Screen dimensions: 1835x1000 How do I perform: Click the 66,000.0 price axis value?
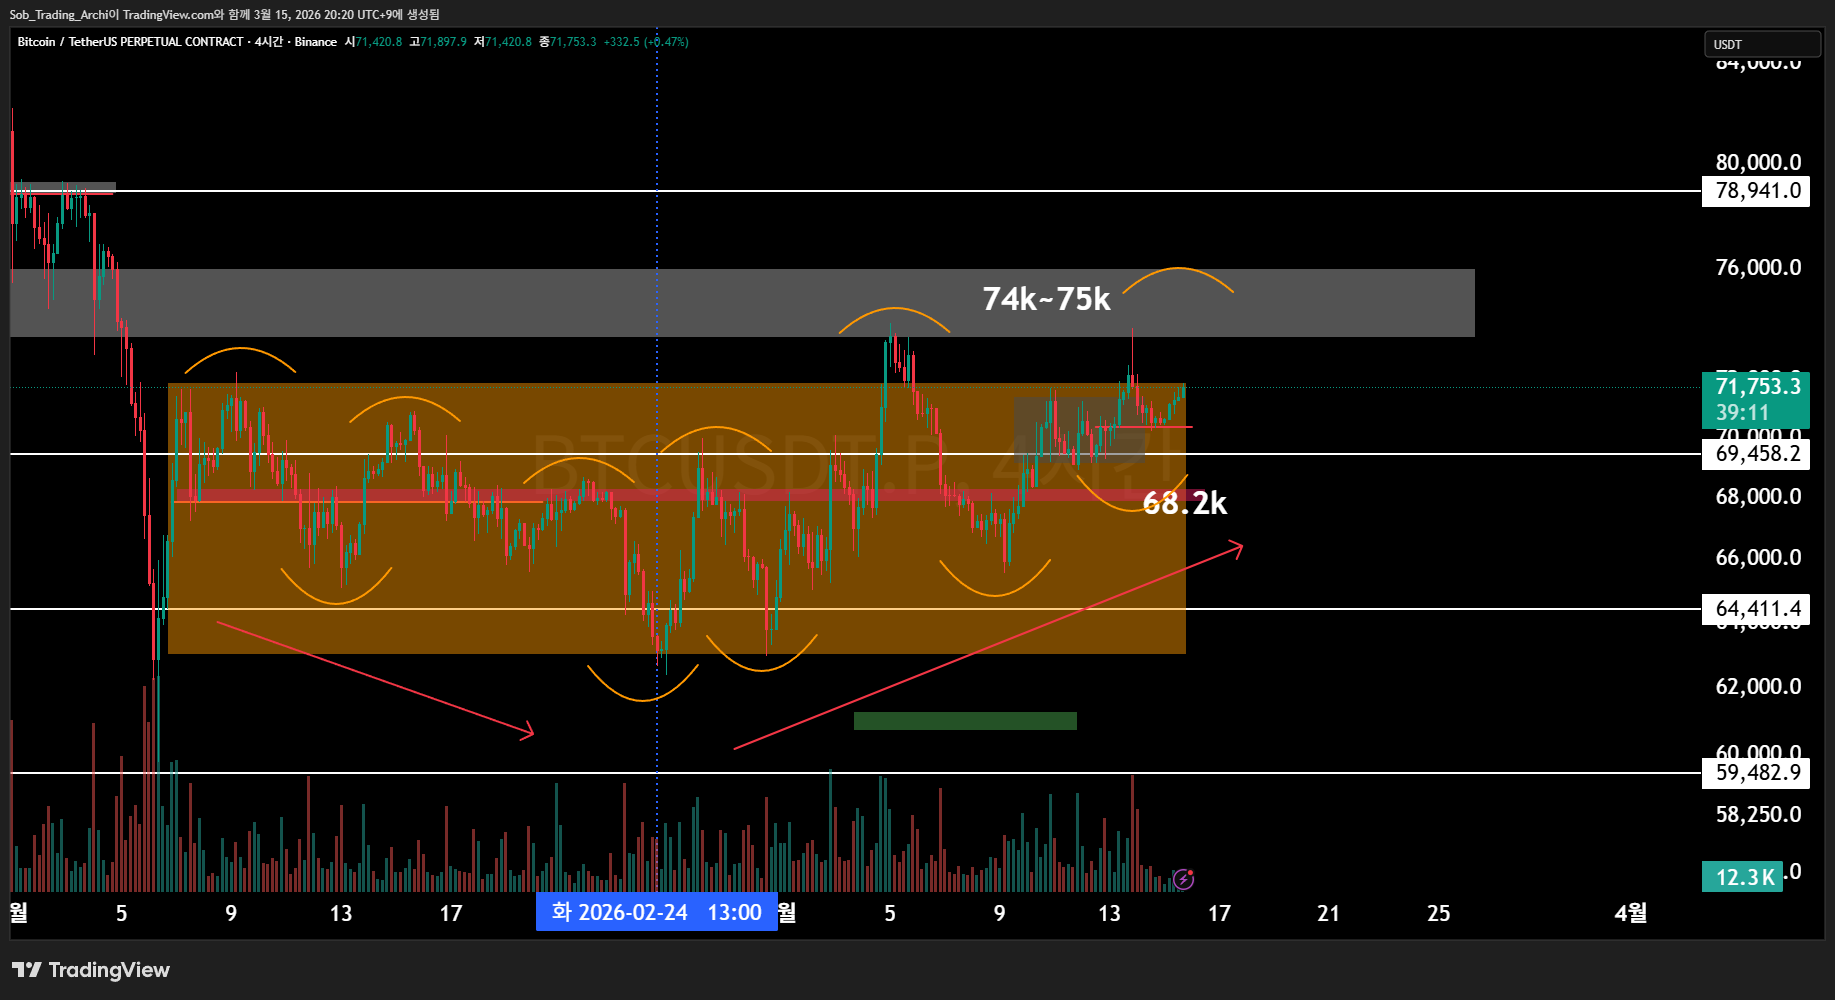coord(1759,558)
